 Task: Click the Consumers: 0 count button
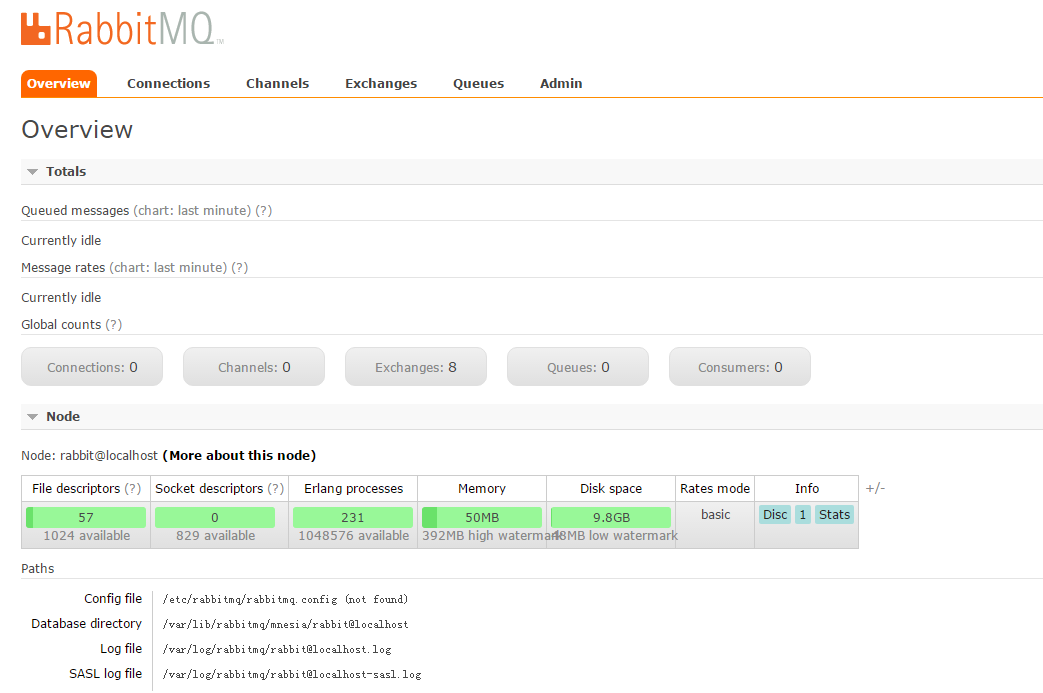740,367
